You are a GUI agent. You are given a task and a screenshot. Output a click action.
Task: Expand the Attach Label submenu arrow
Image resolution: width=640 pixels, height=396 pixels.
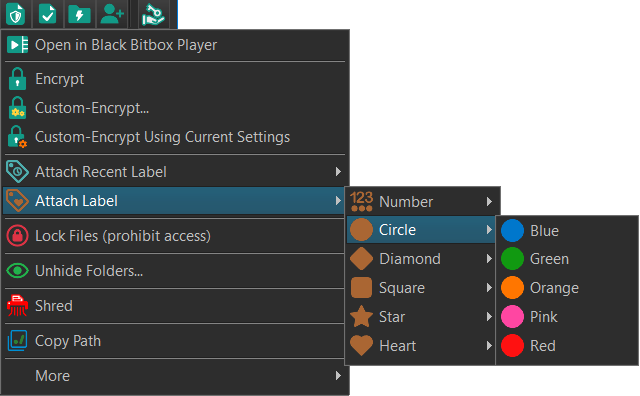pos(338,200)
